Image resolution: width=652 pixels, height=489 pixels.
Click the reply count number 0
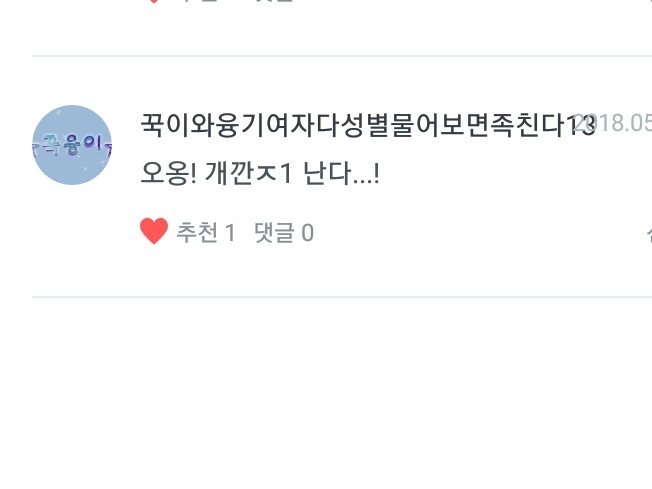(x=307, y=232)
